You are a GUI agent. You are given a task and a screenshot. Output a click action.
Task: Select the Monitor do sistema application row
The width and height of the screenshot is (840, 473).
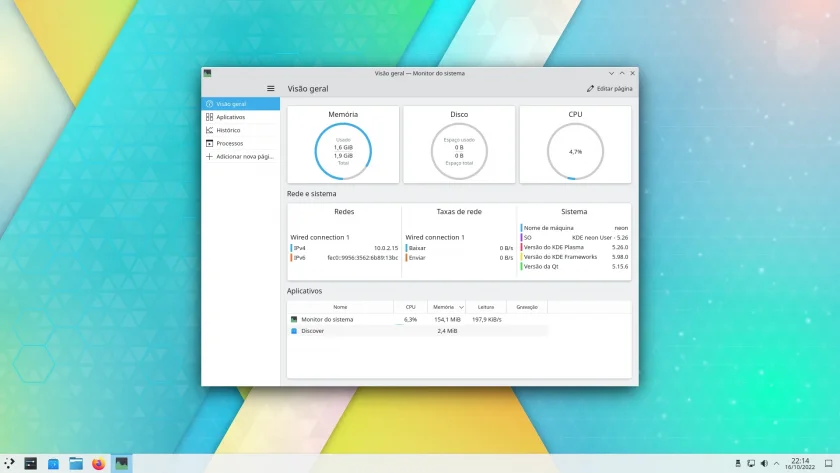(417, 319)
